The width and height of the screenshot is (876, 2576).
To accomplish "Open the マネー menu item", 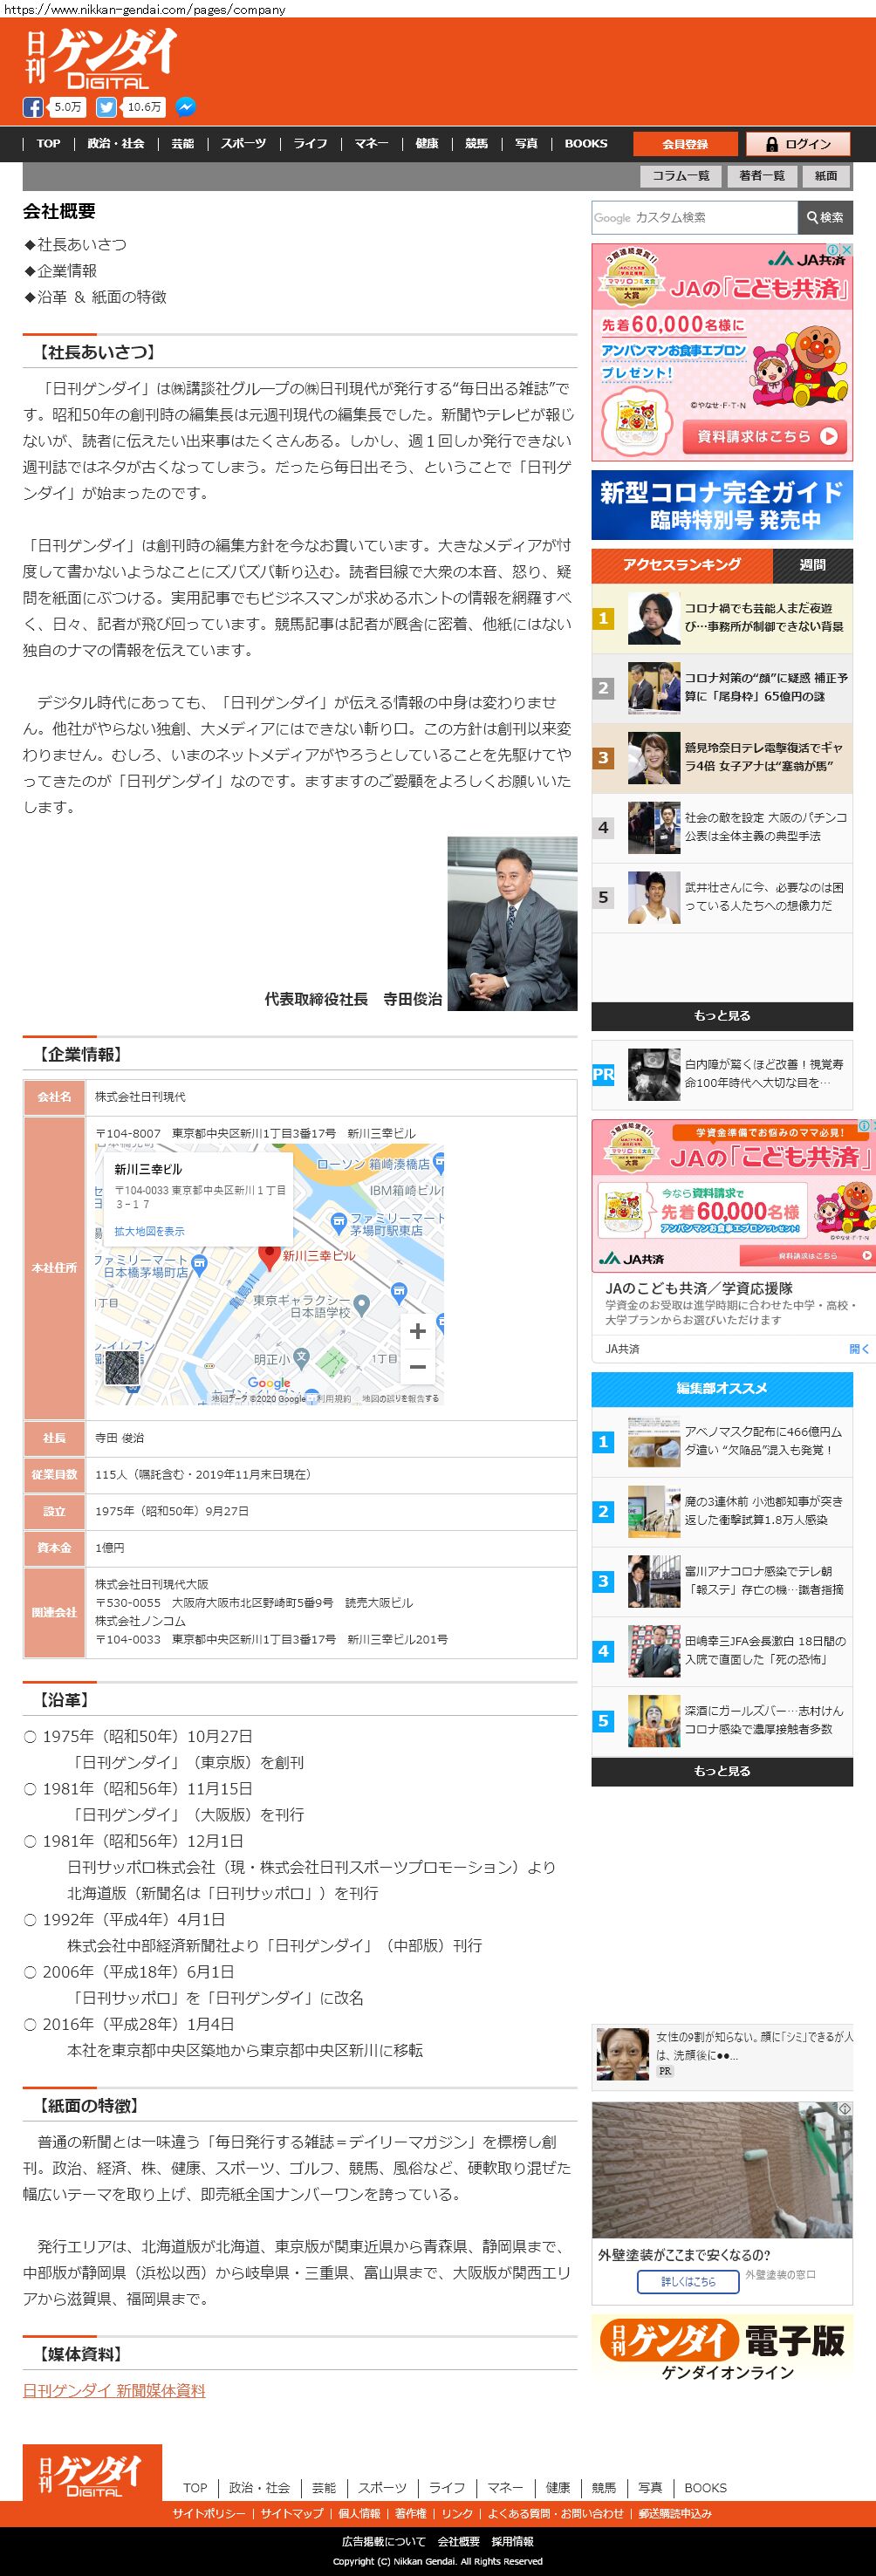I will click(371, 144).
